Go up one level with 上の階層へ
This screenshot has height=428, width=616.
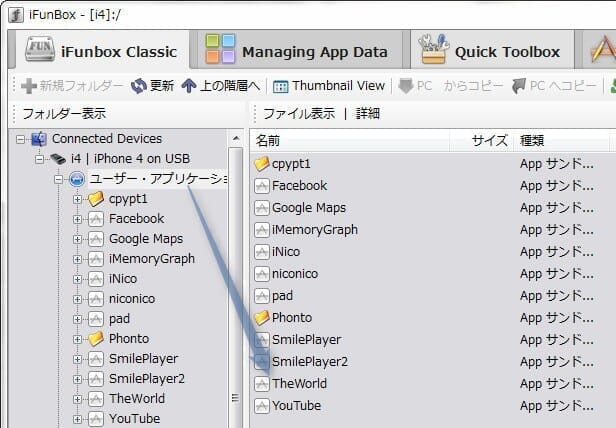[189, 86]
